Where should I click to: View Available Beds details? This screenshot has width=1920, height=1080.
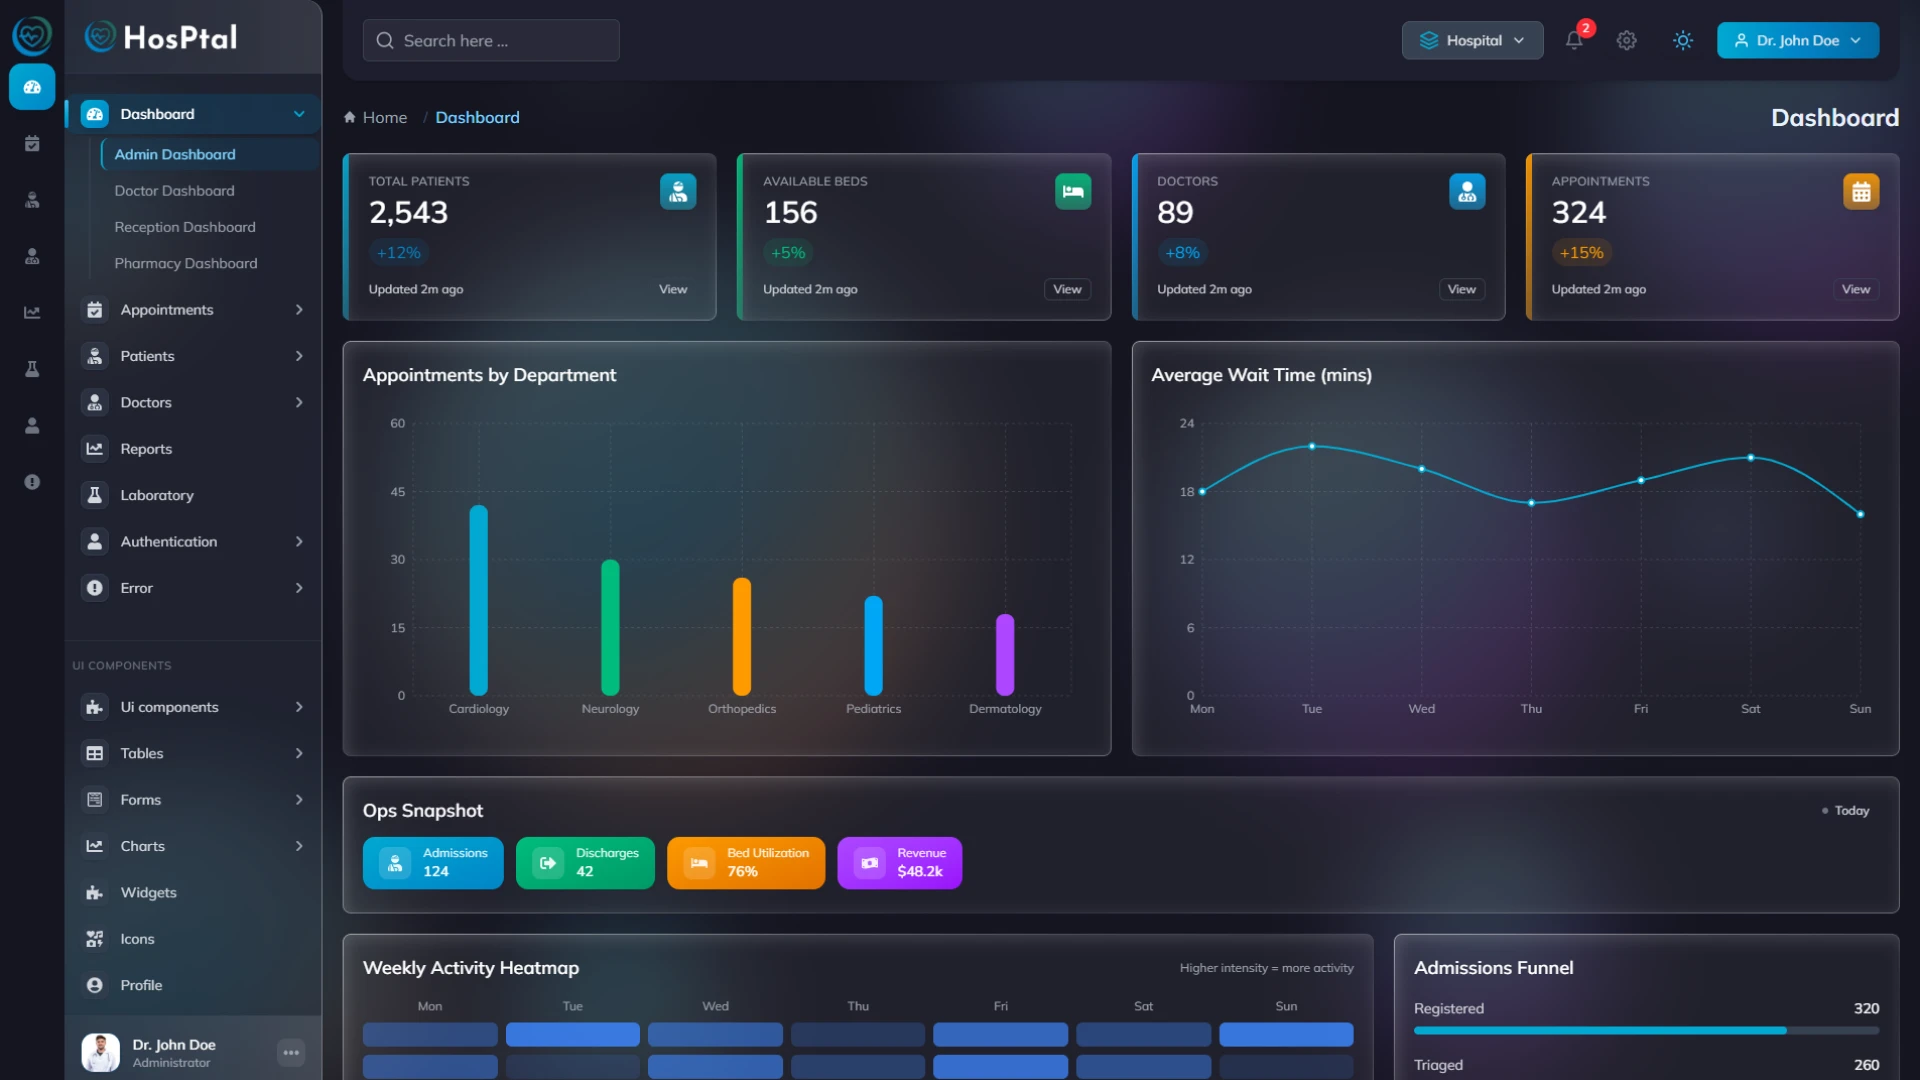1067,289
